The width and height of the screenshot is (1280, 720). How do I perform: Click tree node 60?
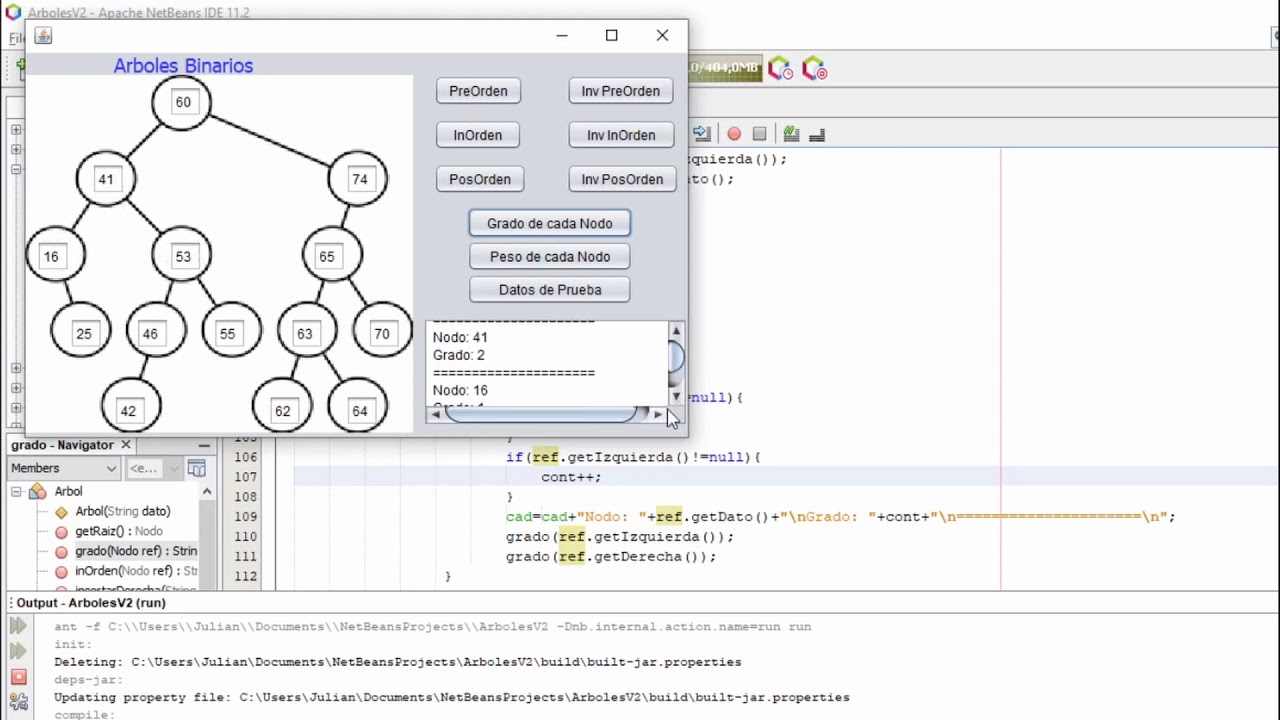[x=182, y=102]
